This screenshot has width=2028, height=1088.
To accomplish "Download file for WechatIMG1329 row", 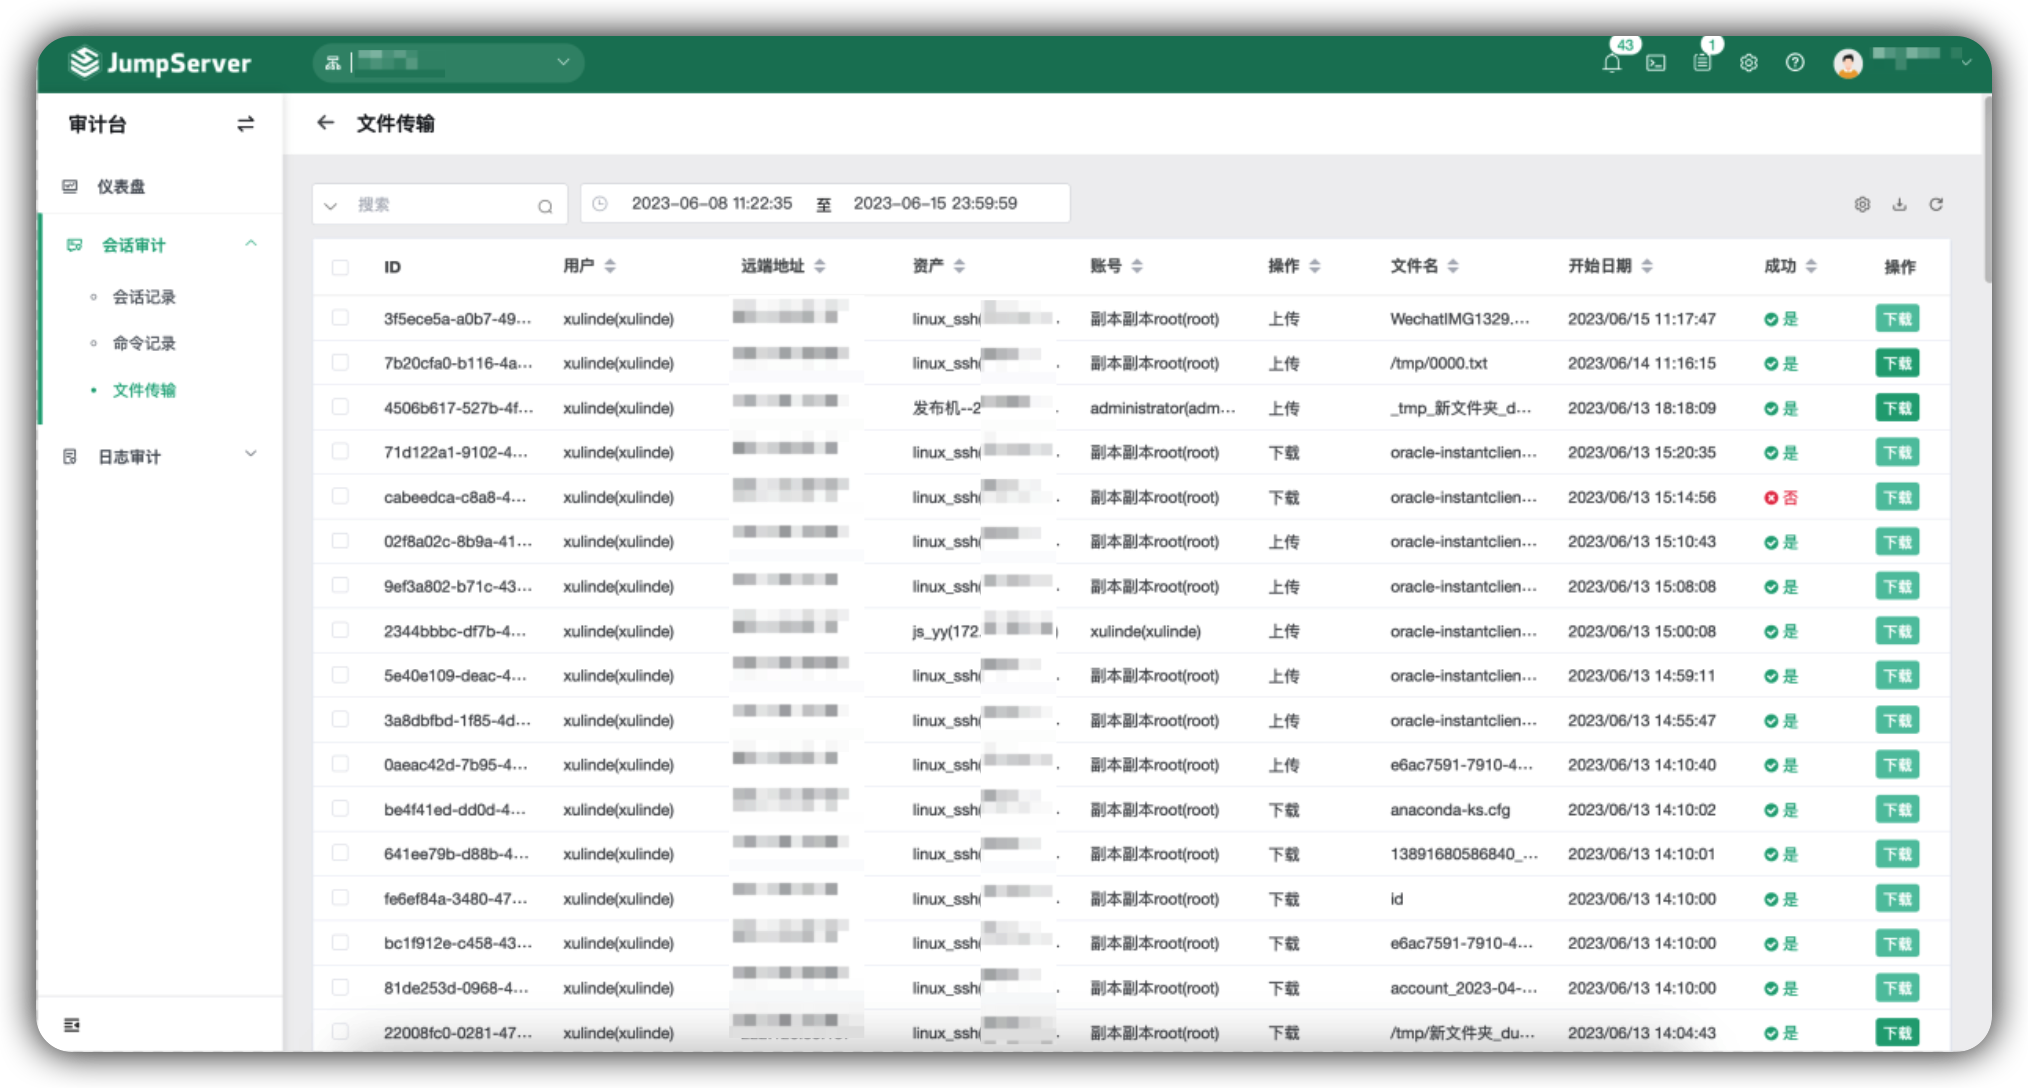I will (x=1897, y=319).
